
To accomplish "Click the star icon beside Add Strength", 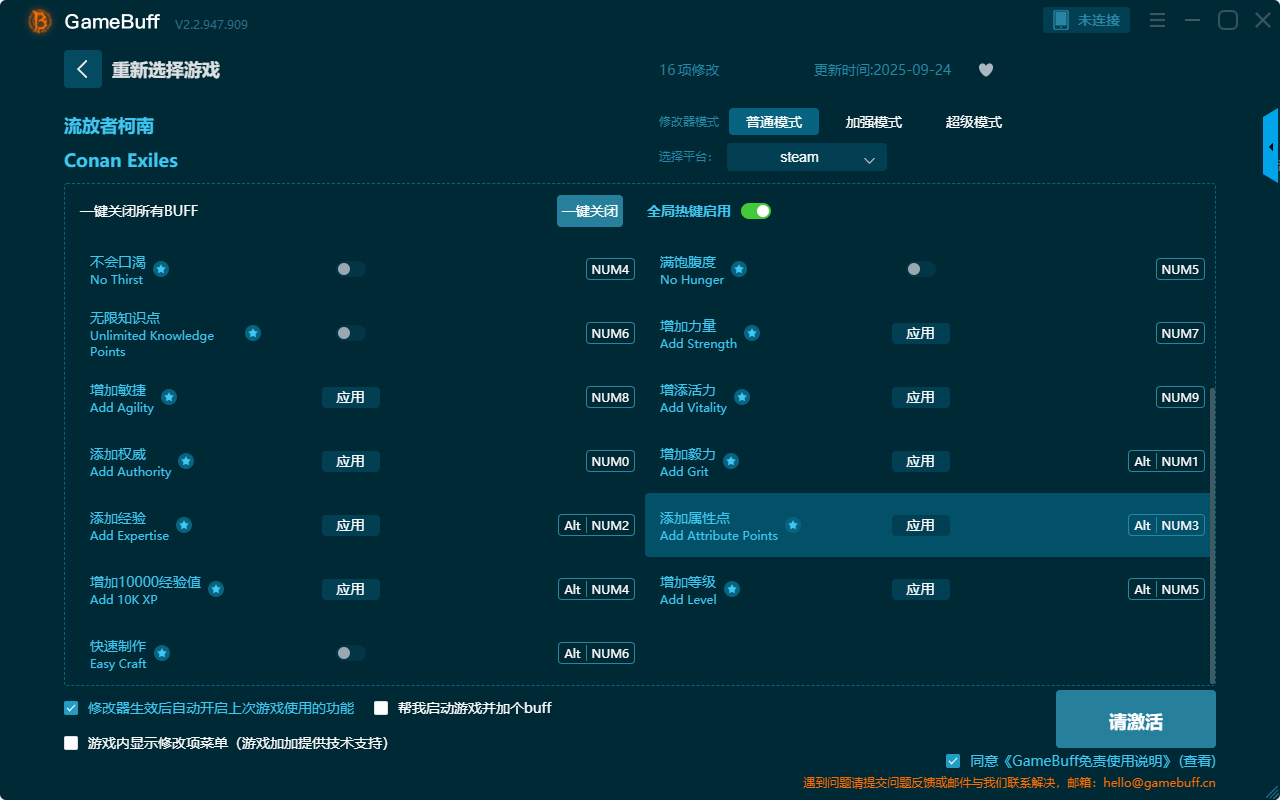I will pos(752,333).
